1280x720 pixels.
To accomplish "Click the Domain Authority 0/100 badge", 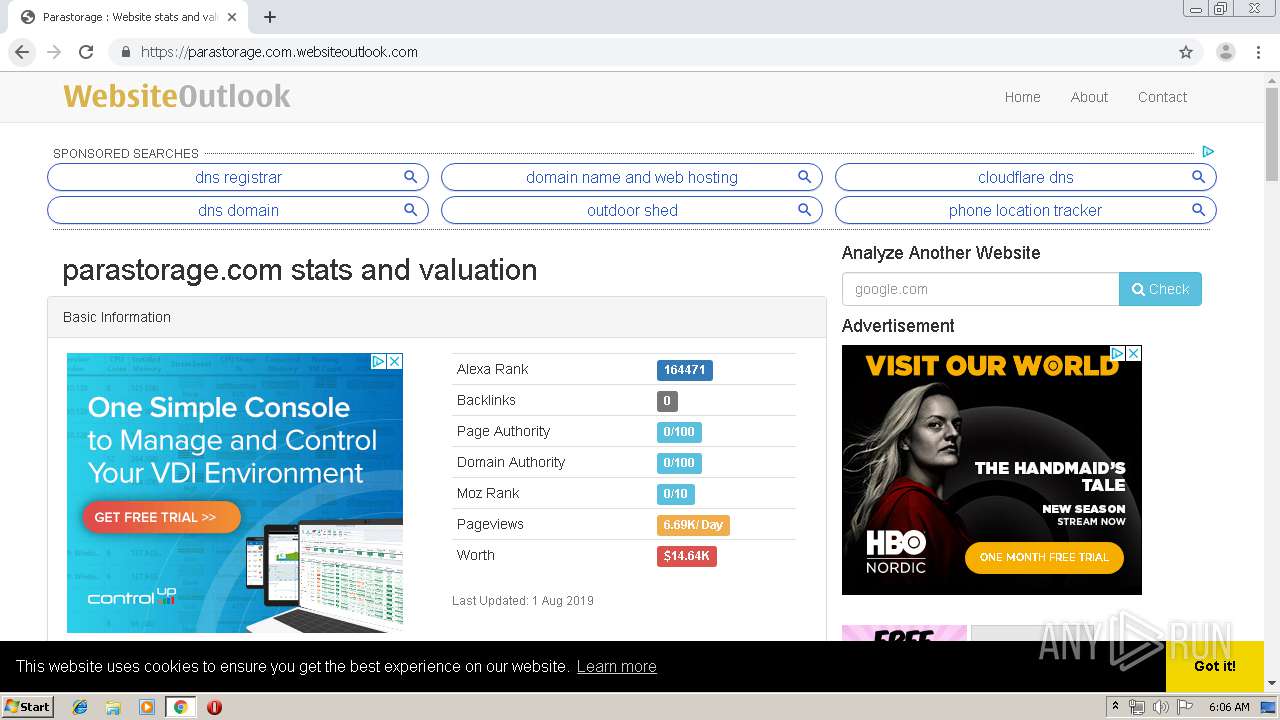I will (x=679, y=463).
